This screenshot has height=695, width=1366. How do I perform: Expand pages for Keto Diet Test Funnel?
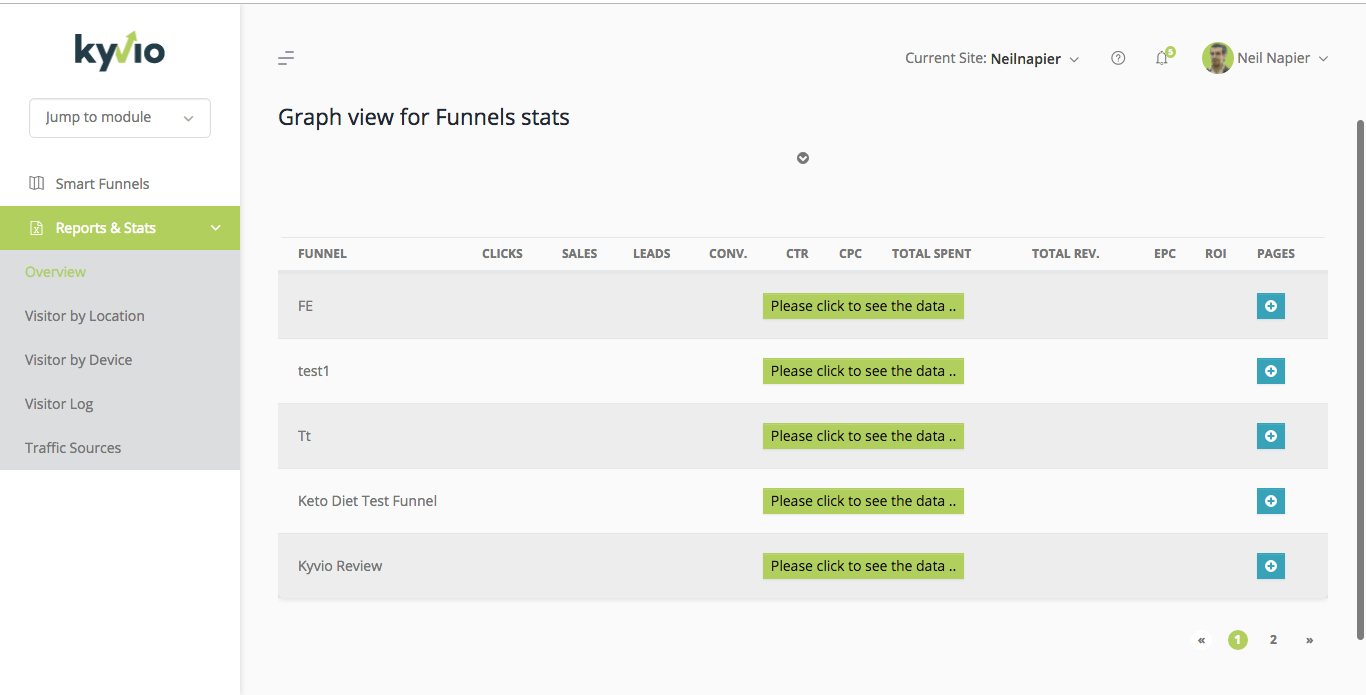point(1271,501)
